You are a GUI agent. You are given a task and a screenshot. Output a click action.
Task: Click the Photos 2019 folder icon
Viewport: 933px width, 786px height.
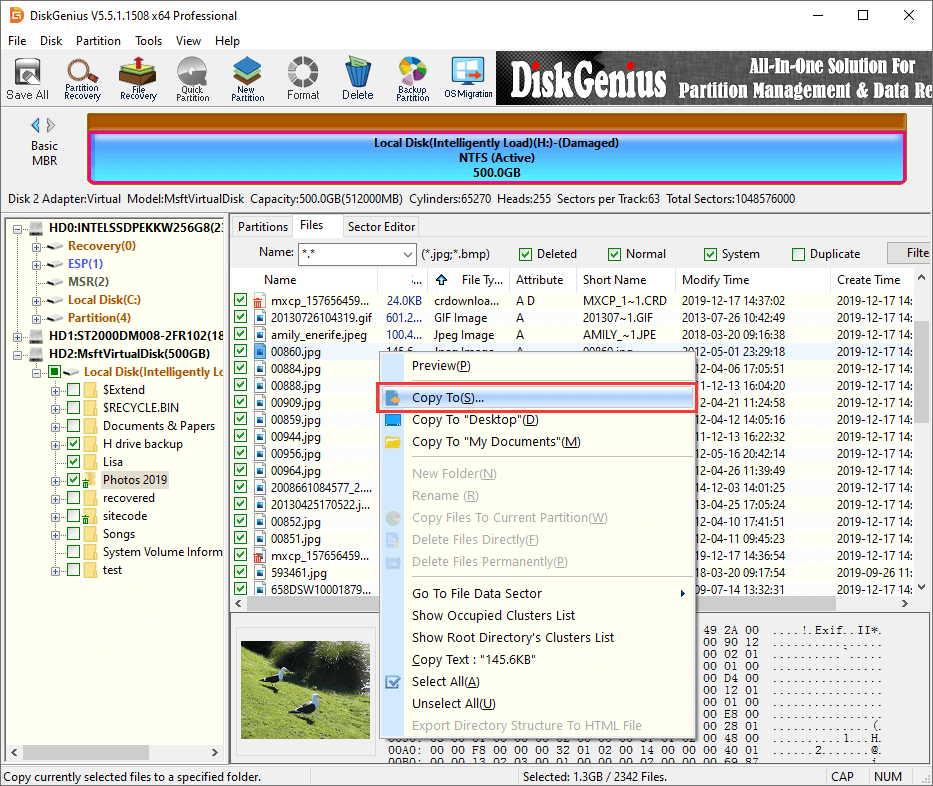(x=90, y=480)
